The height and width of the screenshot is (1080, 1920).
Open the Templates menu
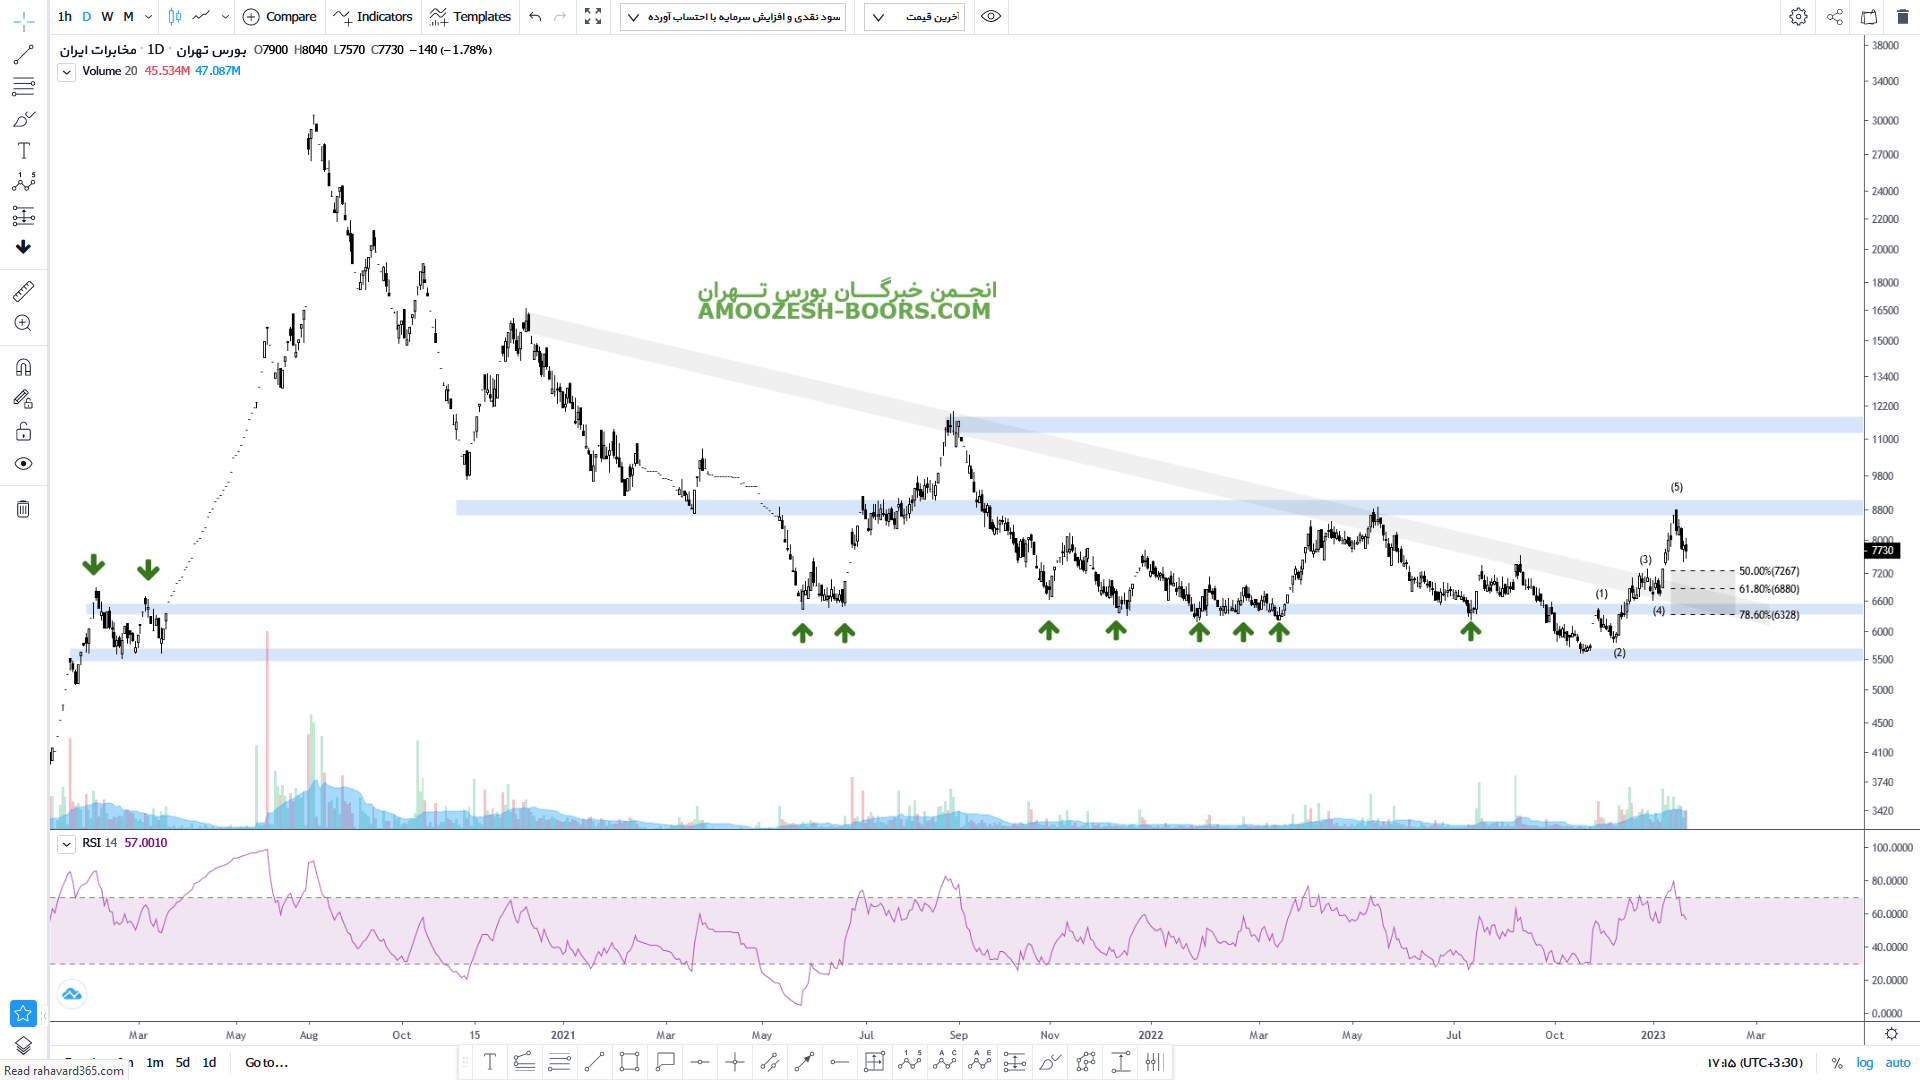pyautogui.click(x=470, y=17)
